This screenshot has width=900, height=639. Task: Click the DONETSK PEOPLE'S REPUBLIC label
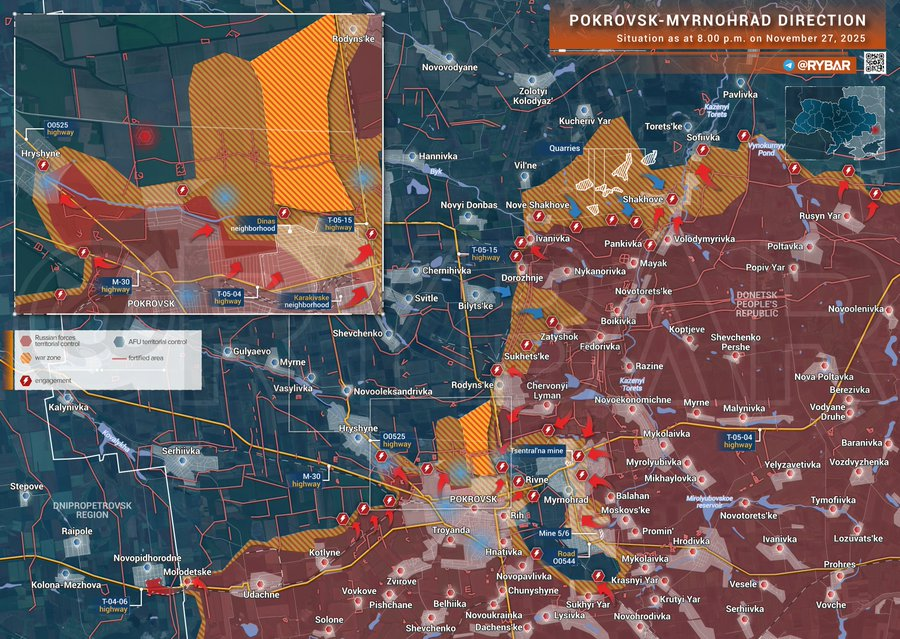[x=757, y=304]
